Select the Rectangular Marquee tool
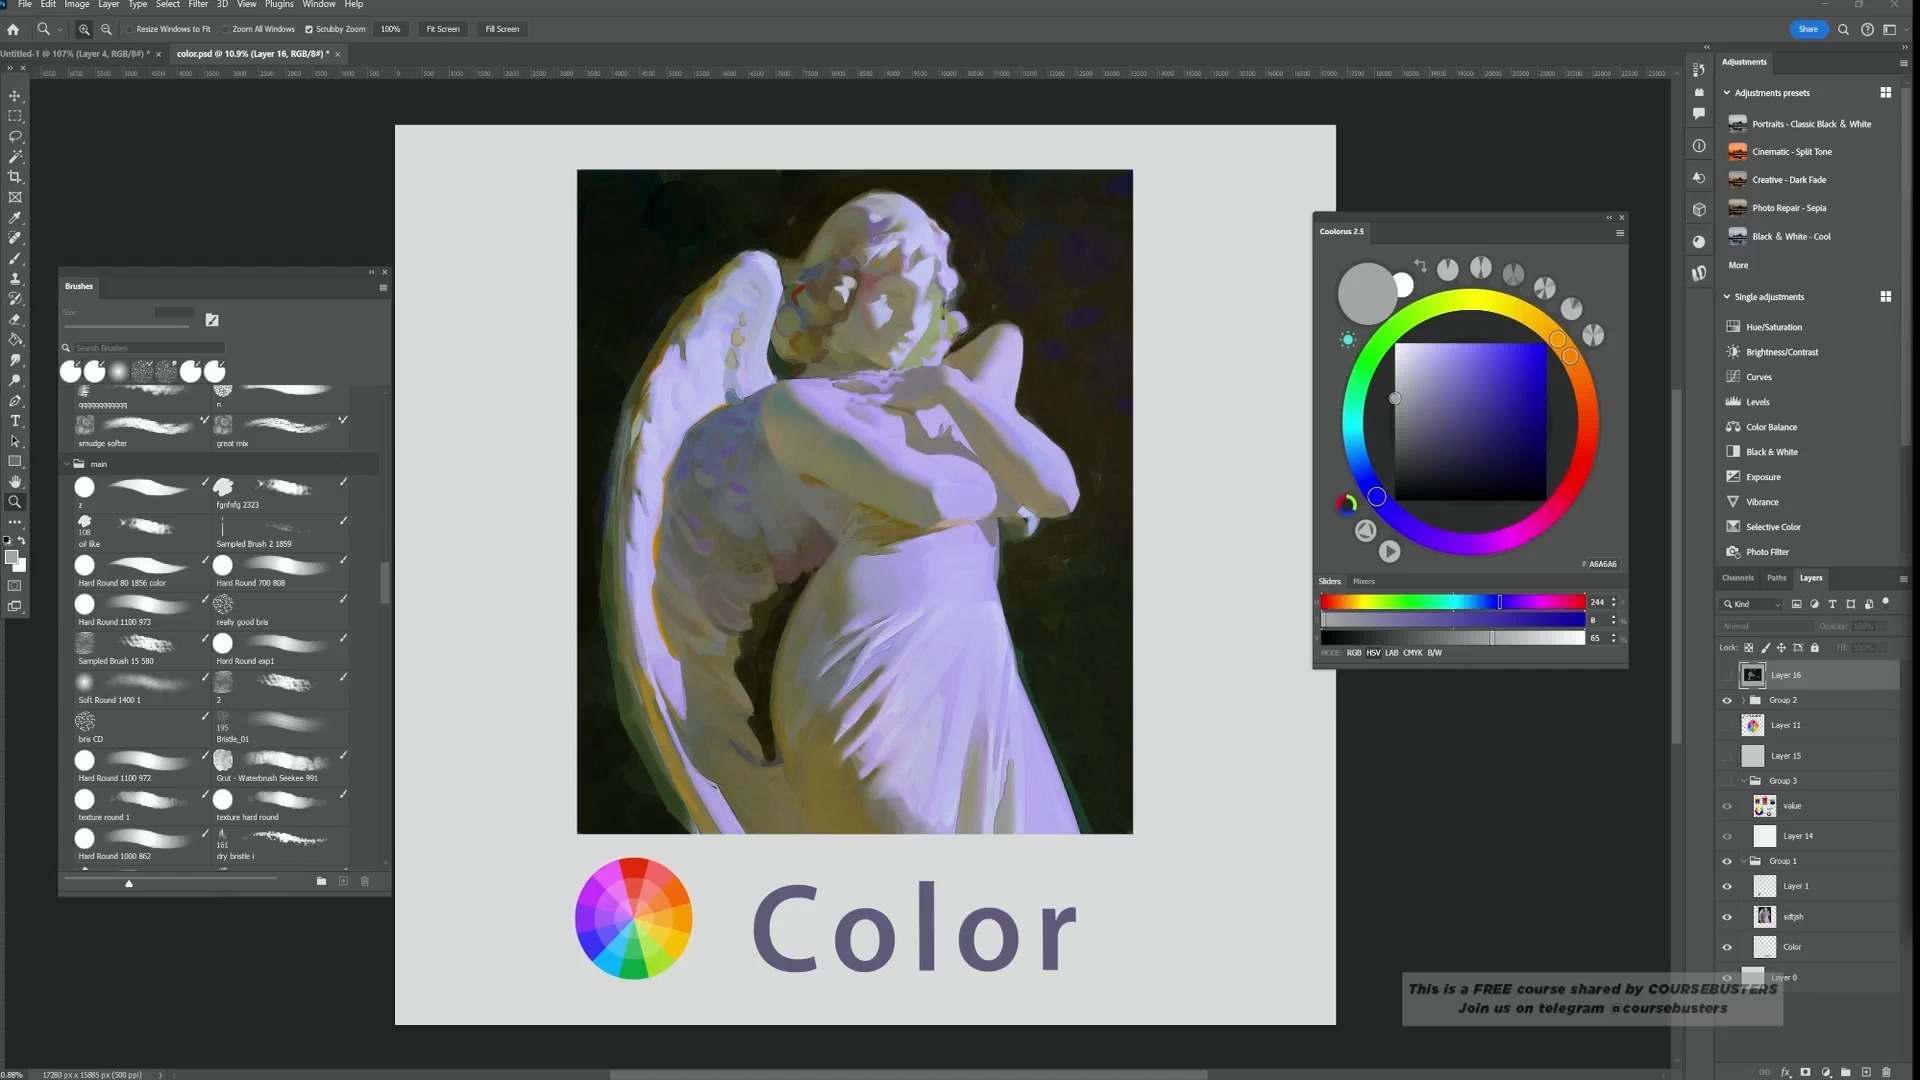Image resolution: width=1920 pixels, height=1080 pixels. 15,116
